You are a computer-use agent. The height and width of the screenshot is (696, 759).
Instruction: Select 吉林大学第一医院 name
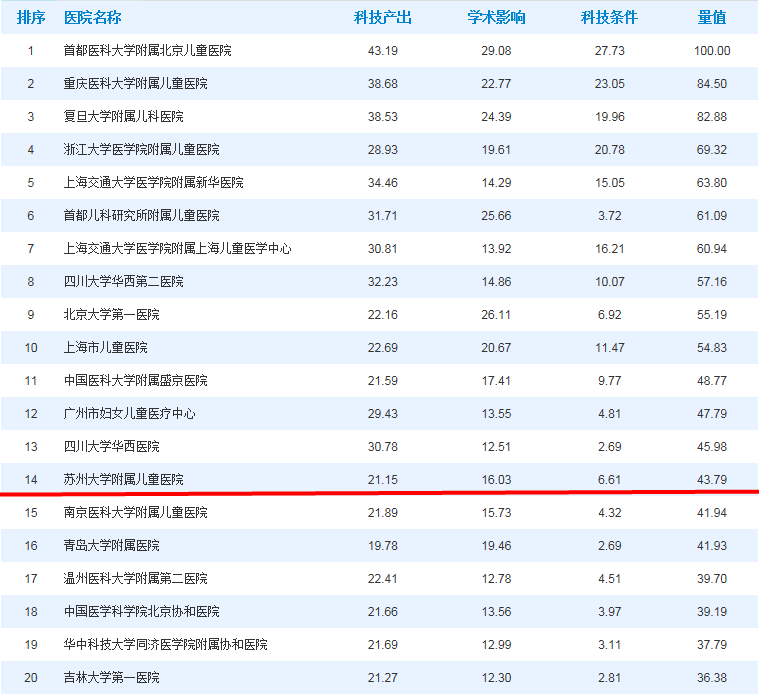coord(111,677)
